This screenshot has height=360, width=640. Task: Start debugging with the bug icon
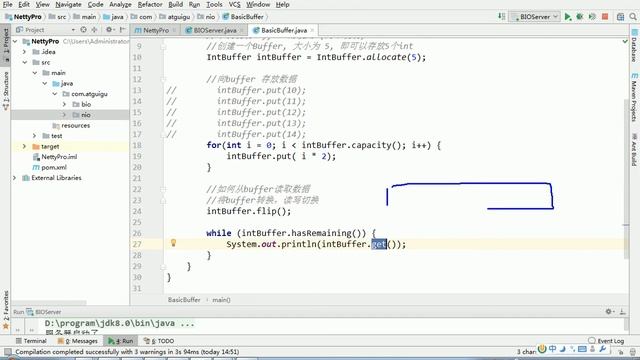pos(580,17)
